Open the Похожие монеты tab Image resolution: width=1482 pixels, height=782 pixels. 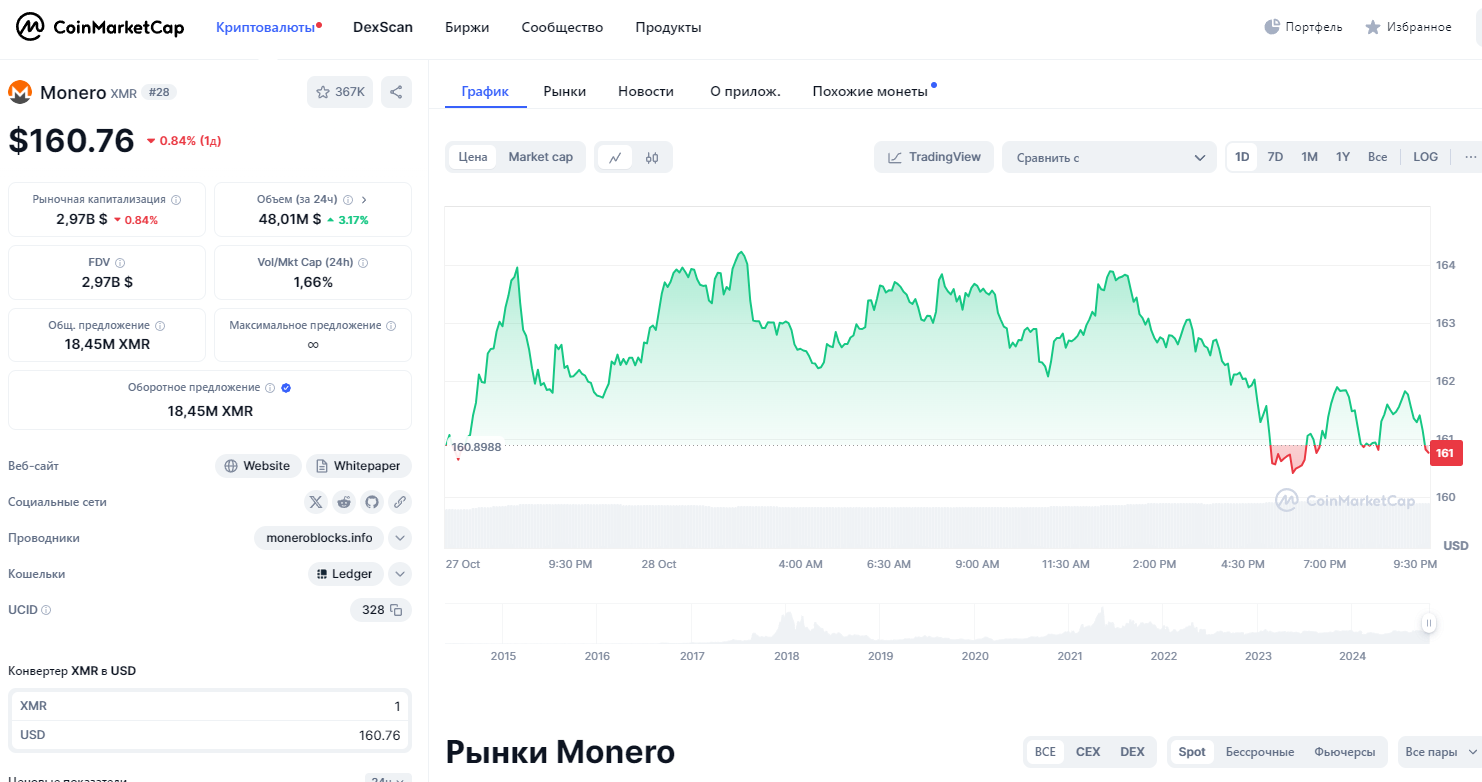pos(871,91)
